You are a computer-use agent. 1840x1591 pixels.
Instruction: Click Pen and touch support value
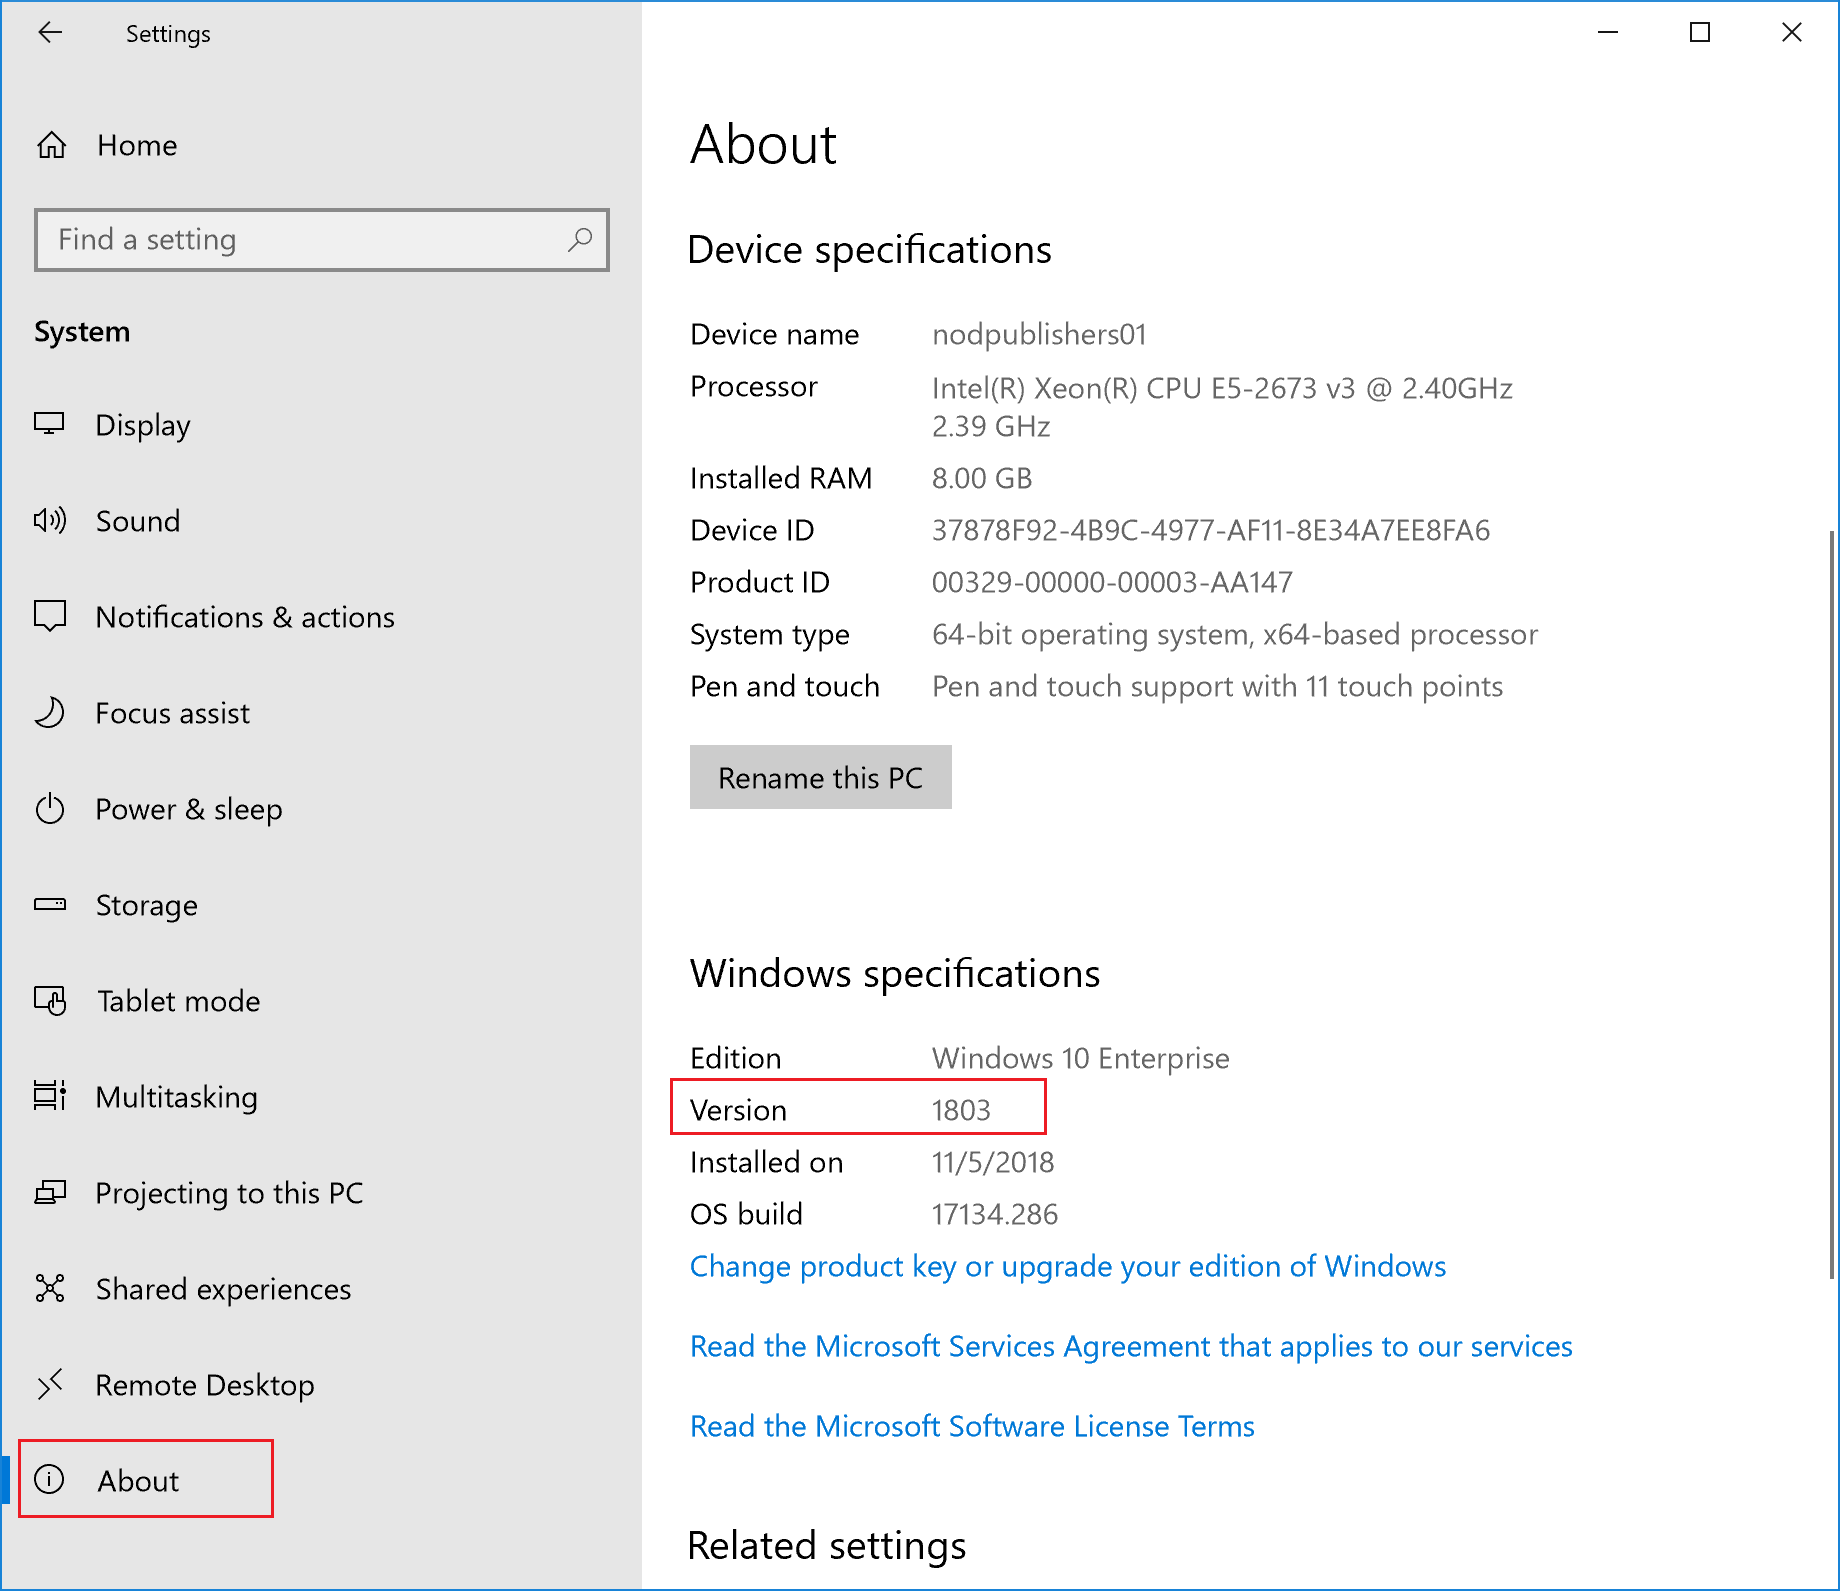(x=1218, y=687)
